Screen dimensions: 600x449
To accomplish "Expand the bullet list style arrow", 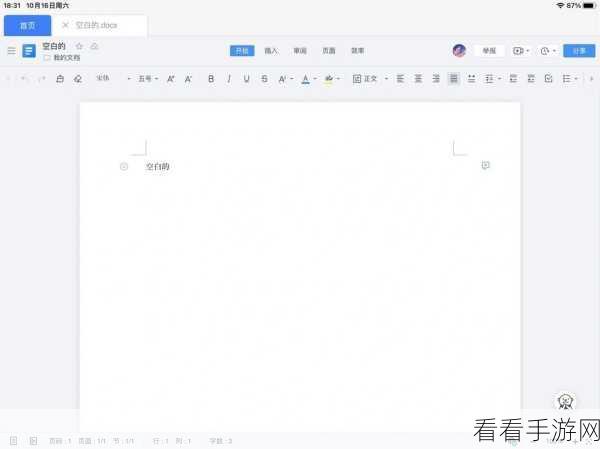I will (x=576, y=79).
